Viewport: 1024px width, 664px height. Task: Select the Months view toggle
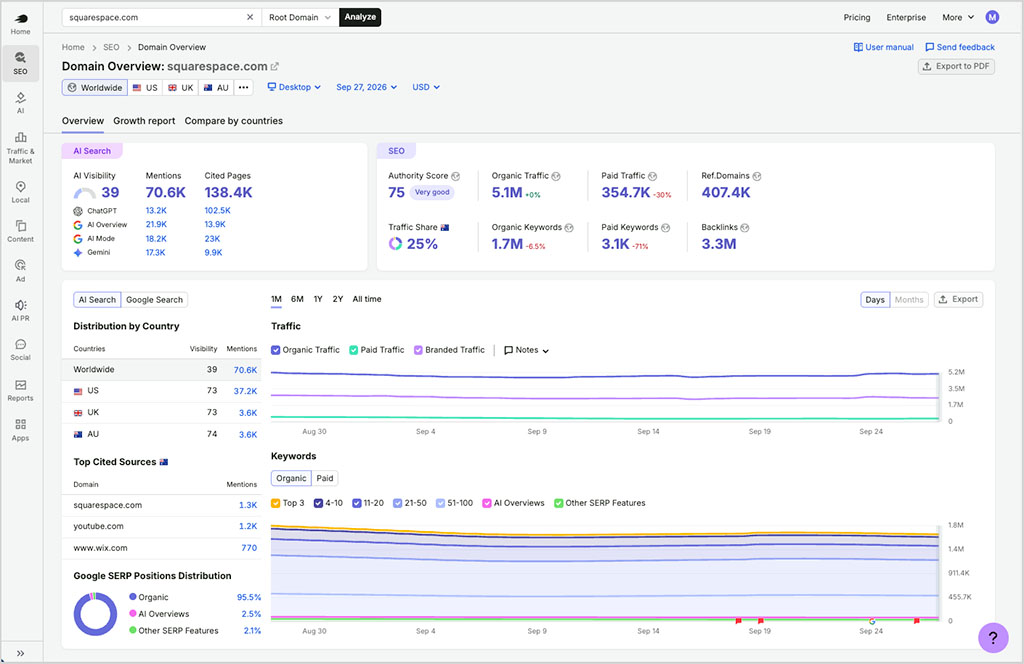coord(908,300)
